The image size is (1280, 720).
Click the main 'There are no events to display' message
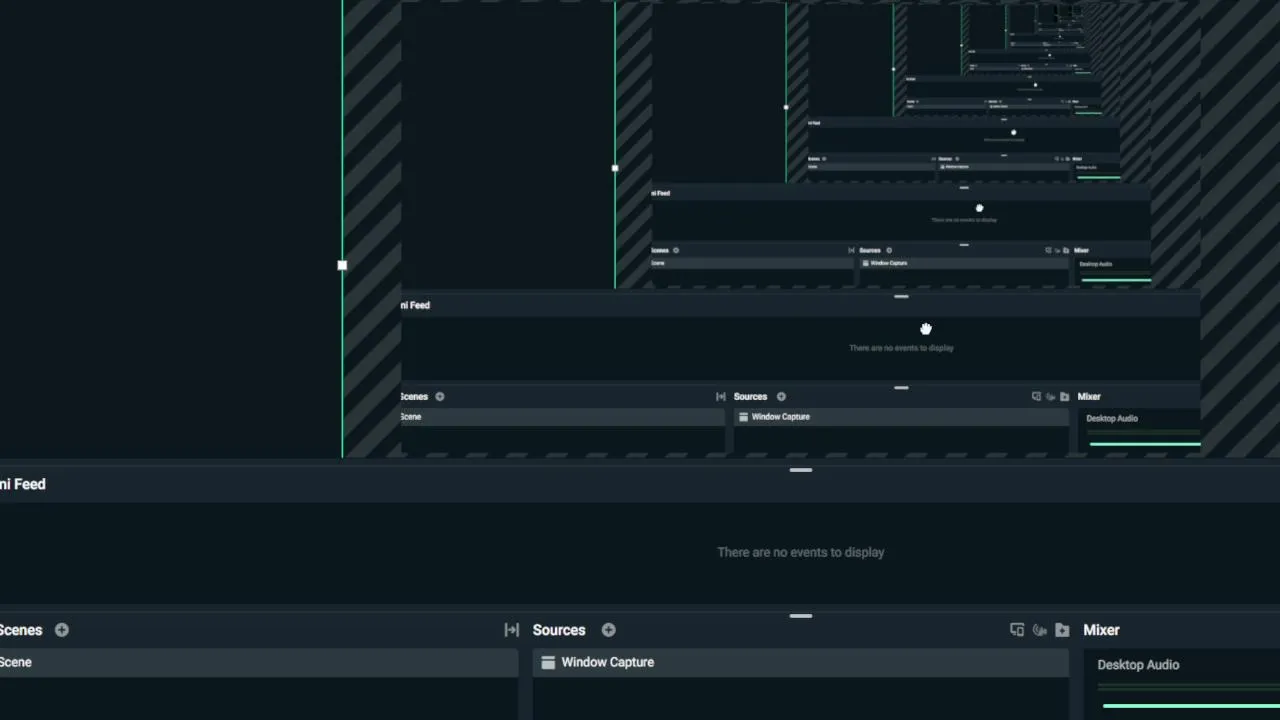pyautogui.click(x=801, y=552)
